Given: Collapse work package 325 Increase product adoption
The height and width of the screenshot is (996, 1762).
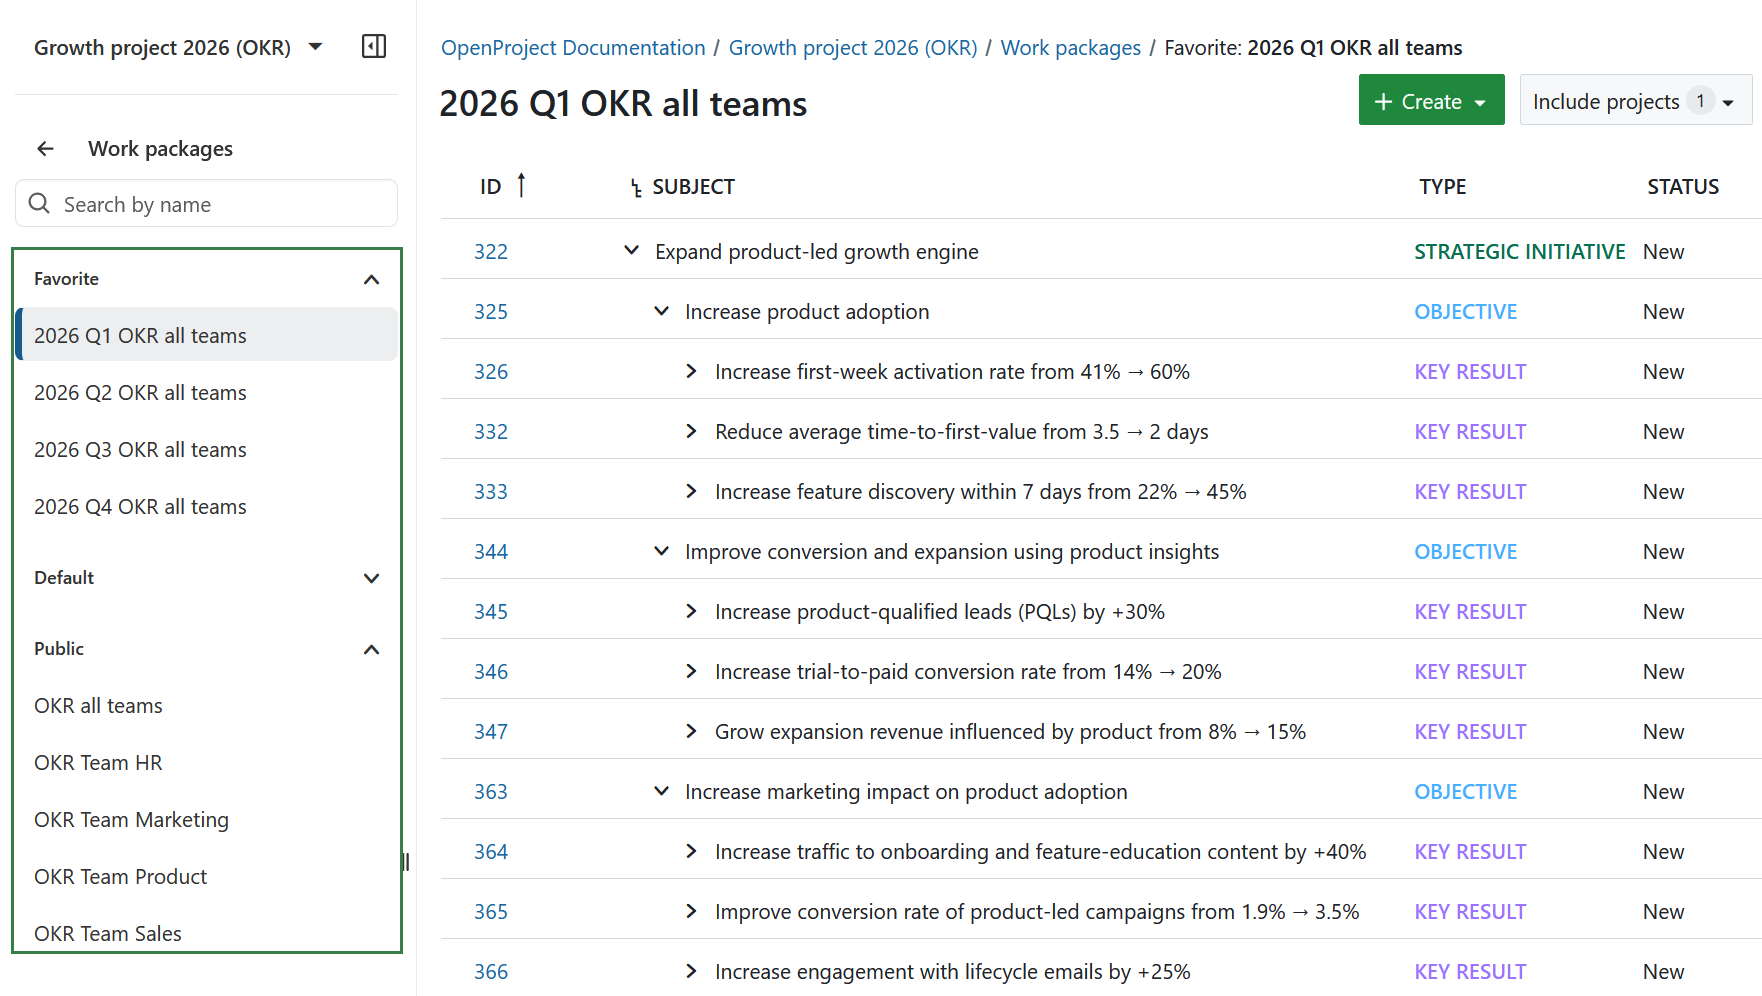Looking at the screenshot, I should coord(661,310).
